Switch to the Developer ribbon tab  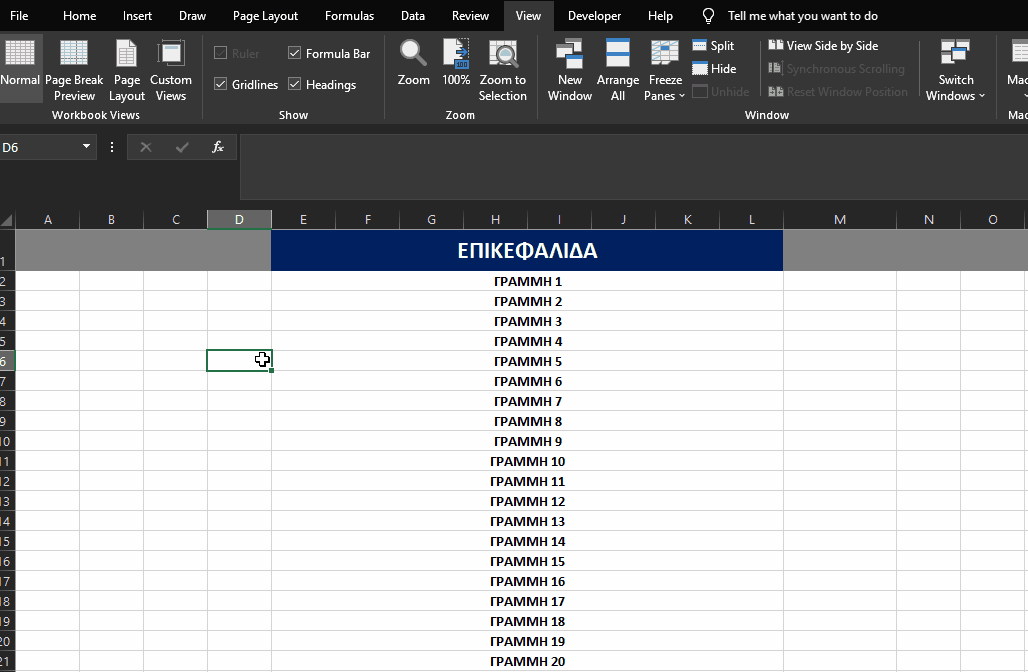(x=594, y=16)
